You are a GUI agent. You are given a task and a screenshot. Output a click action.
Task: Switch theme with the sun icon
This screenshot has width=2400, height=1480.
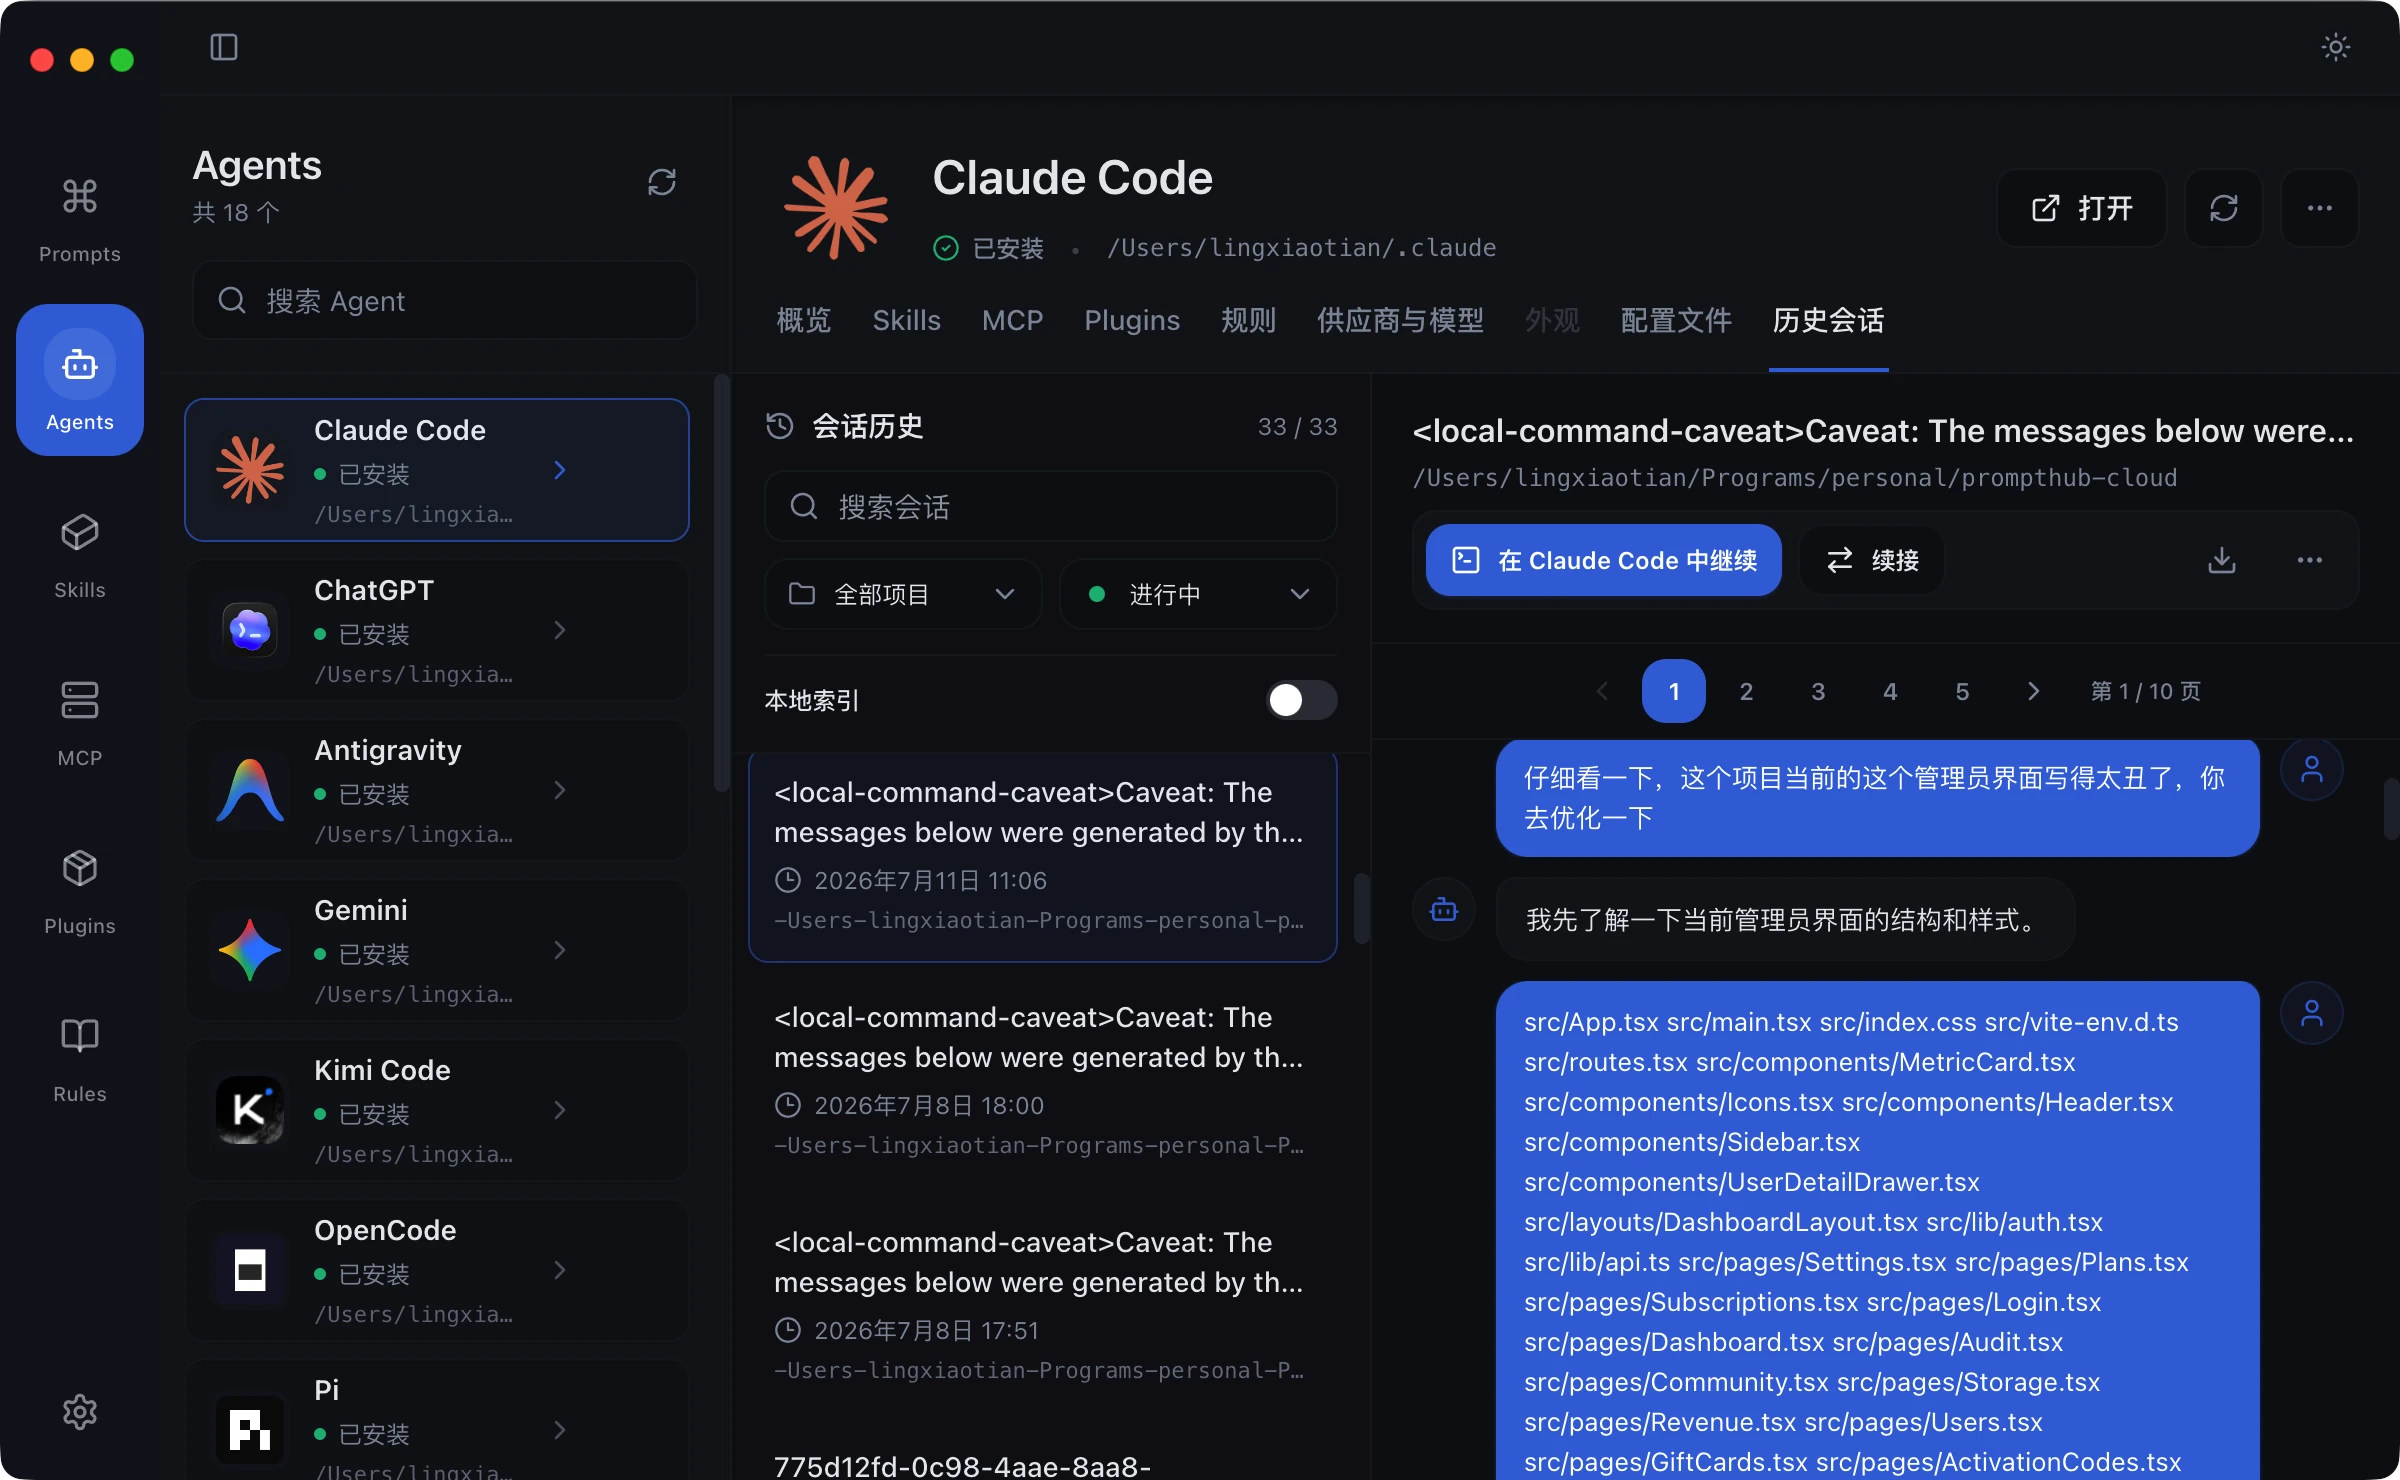[x=2335, y=47]
